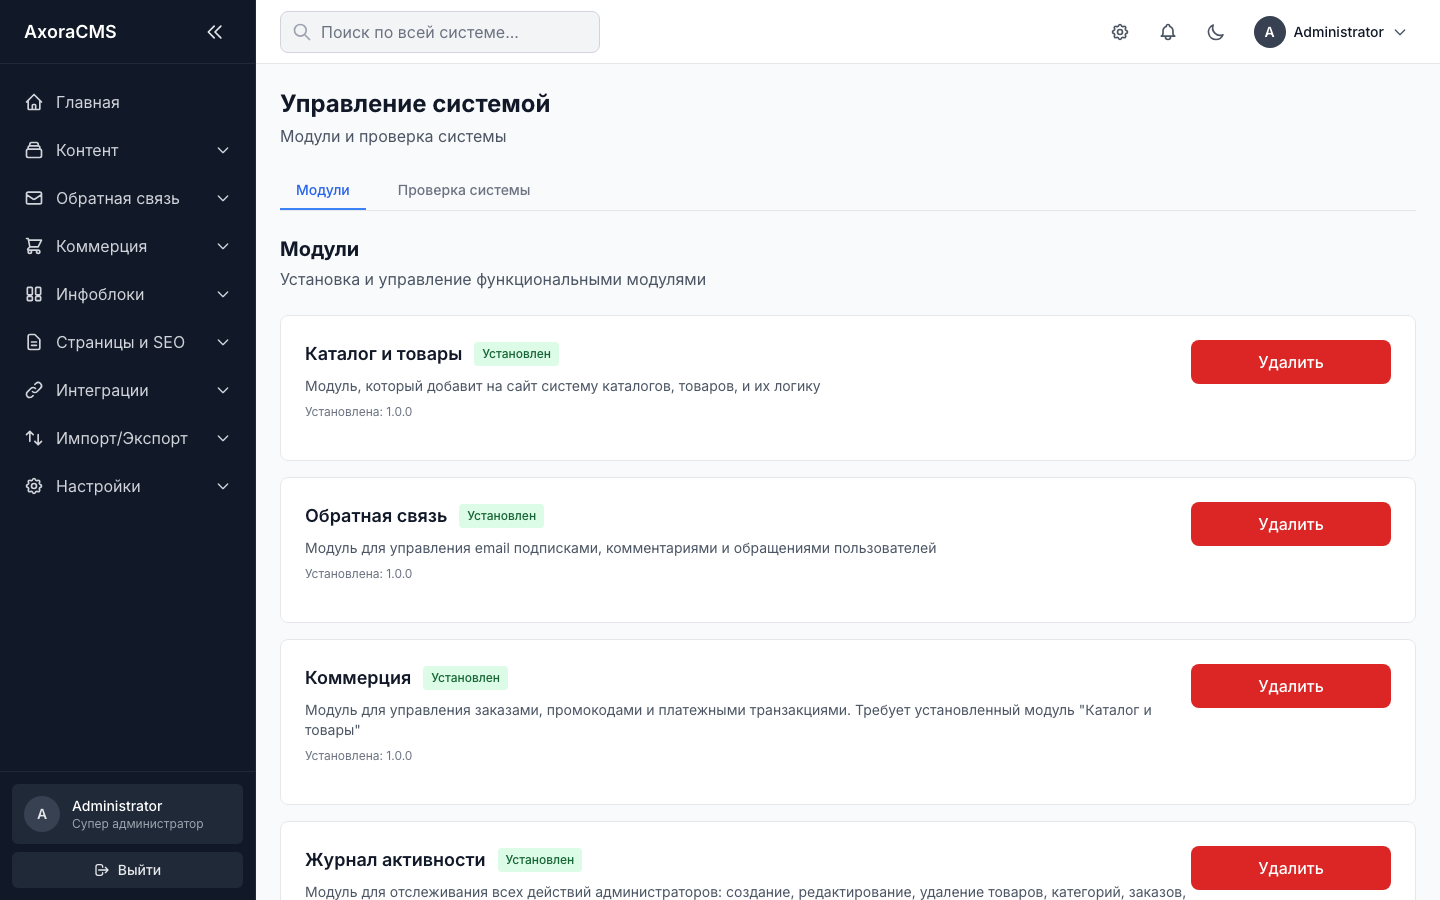Expand the Инфоблоки menu chevron

(x=223, y=294)
